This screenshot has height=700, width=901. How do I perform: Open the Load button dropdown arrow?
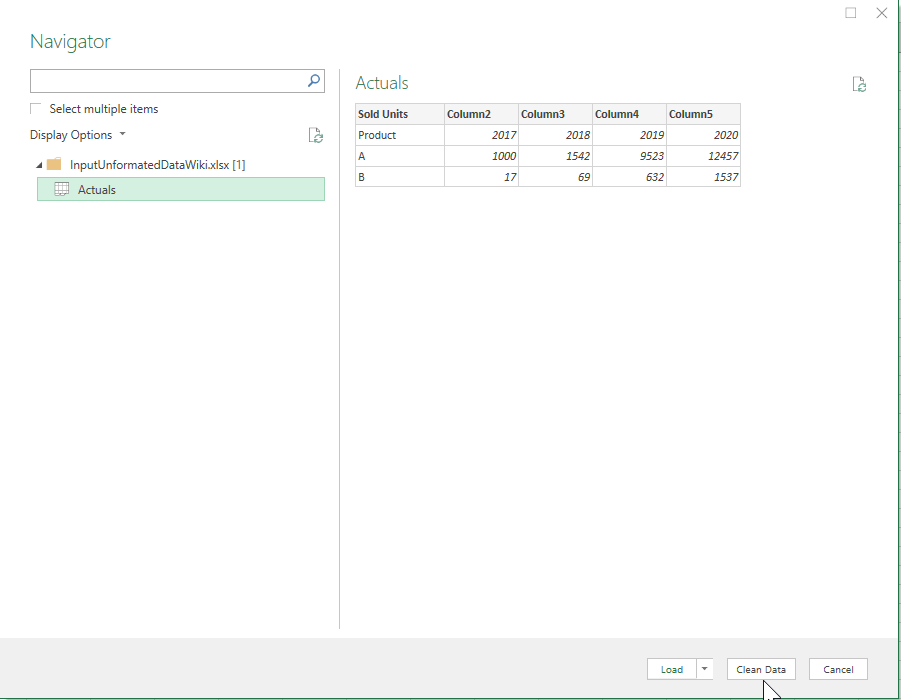click(x=704, y=669)
